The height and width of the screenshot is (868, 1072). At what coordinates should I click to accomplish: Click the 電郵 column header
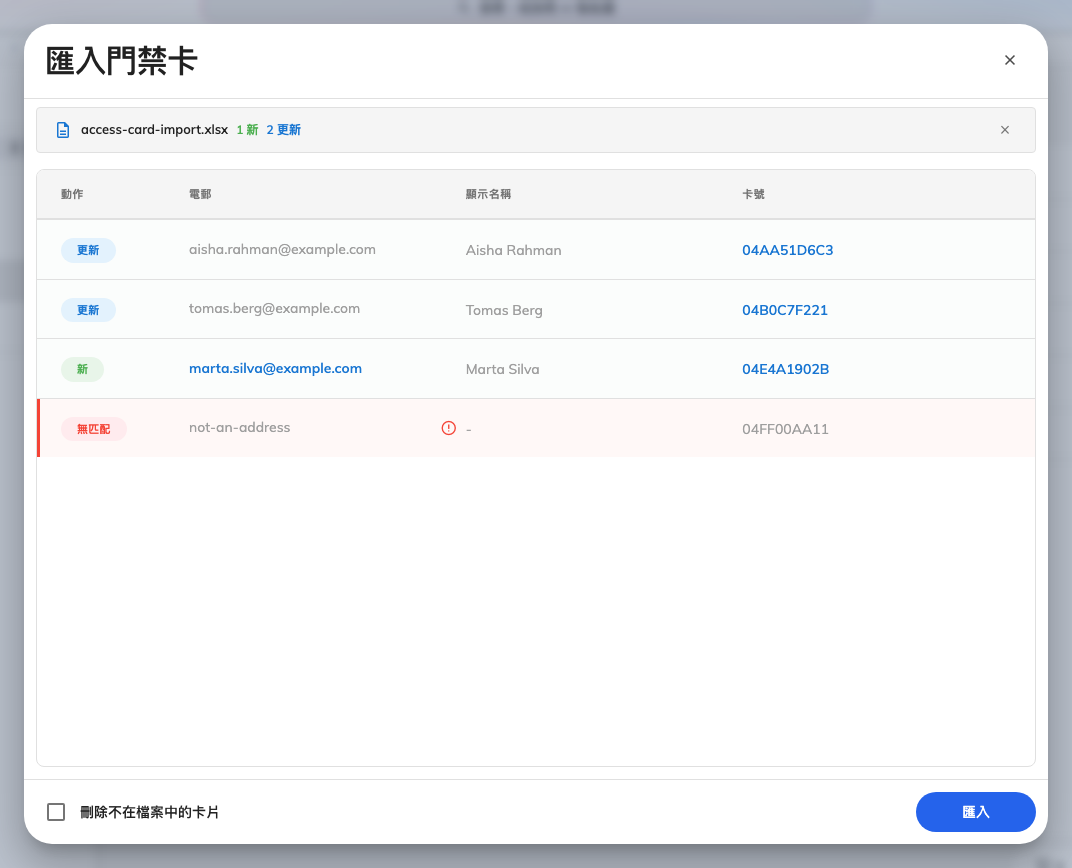tap(200, 194)
